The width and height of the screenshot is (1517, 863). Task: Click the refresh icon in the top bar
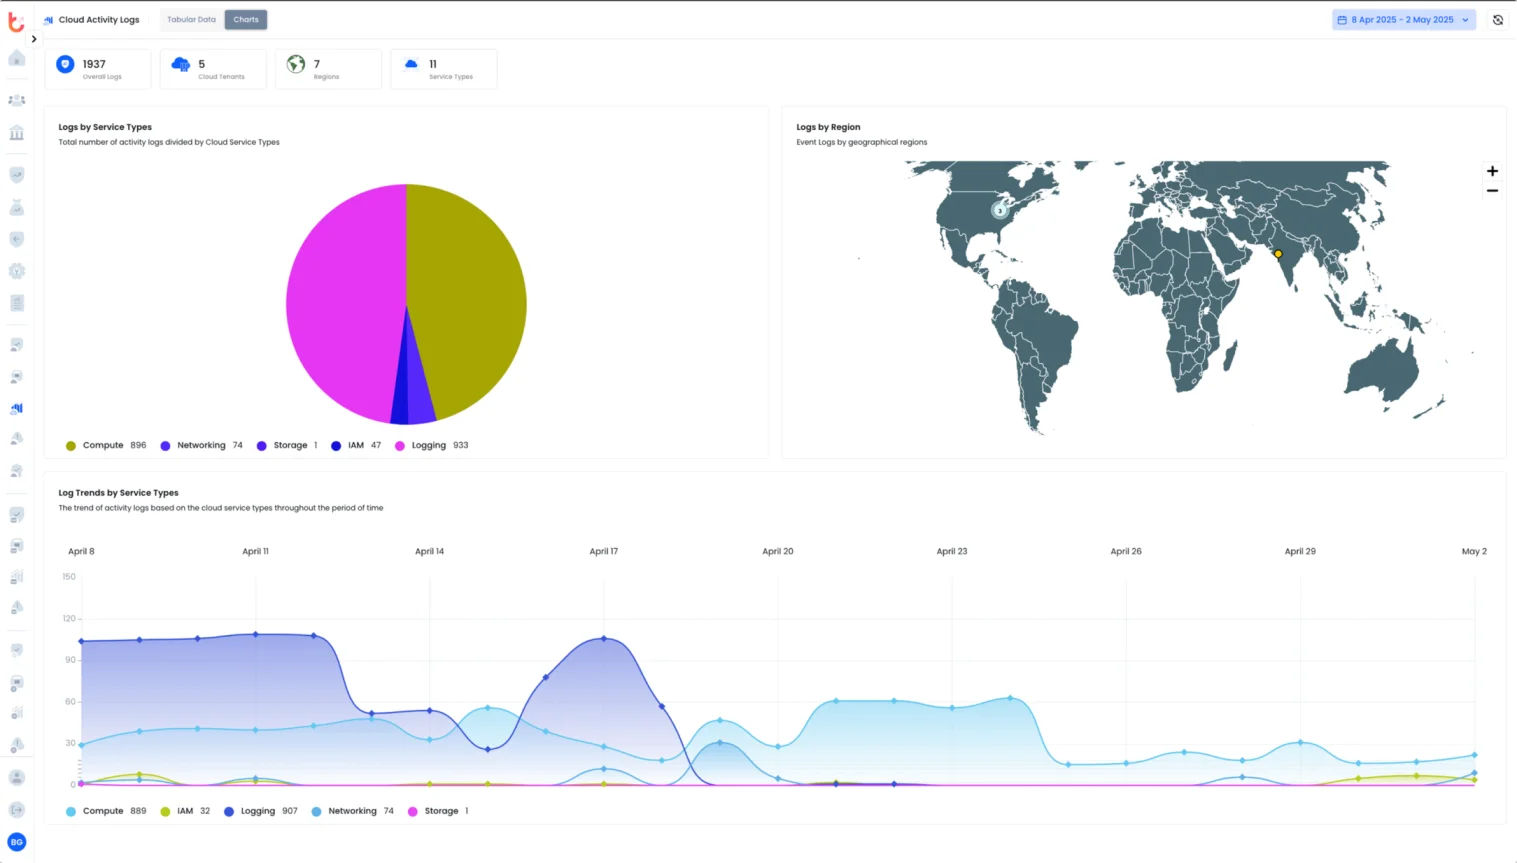(1495, 19)
